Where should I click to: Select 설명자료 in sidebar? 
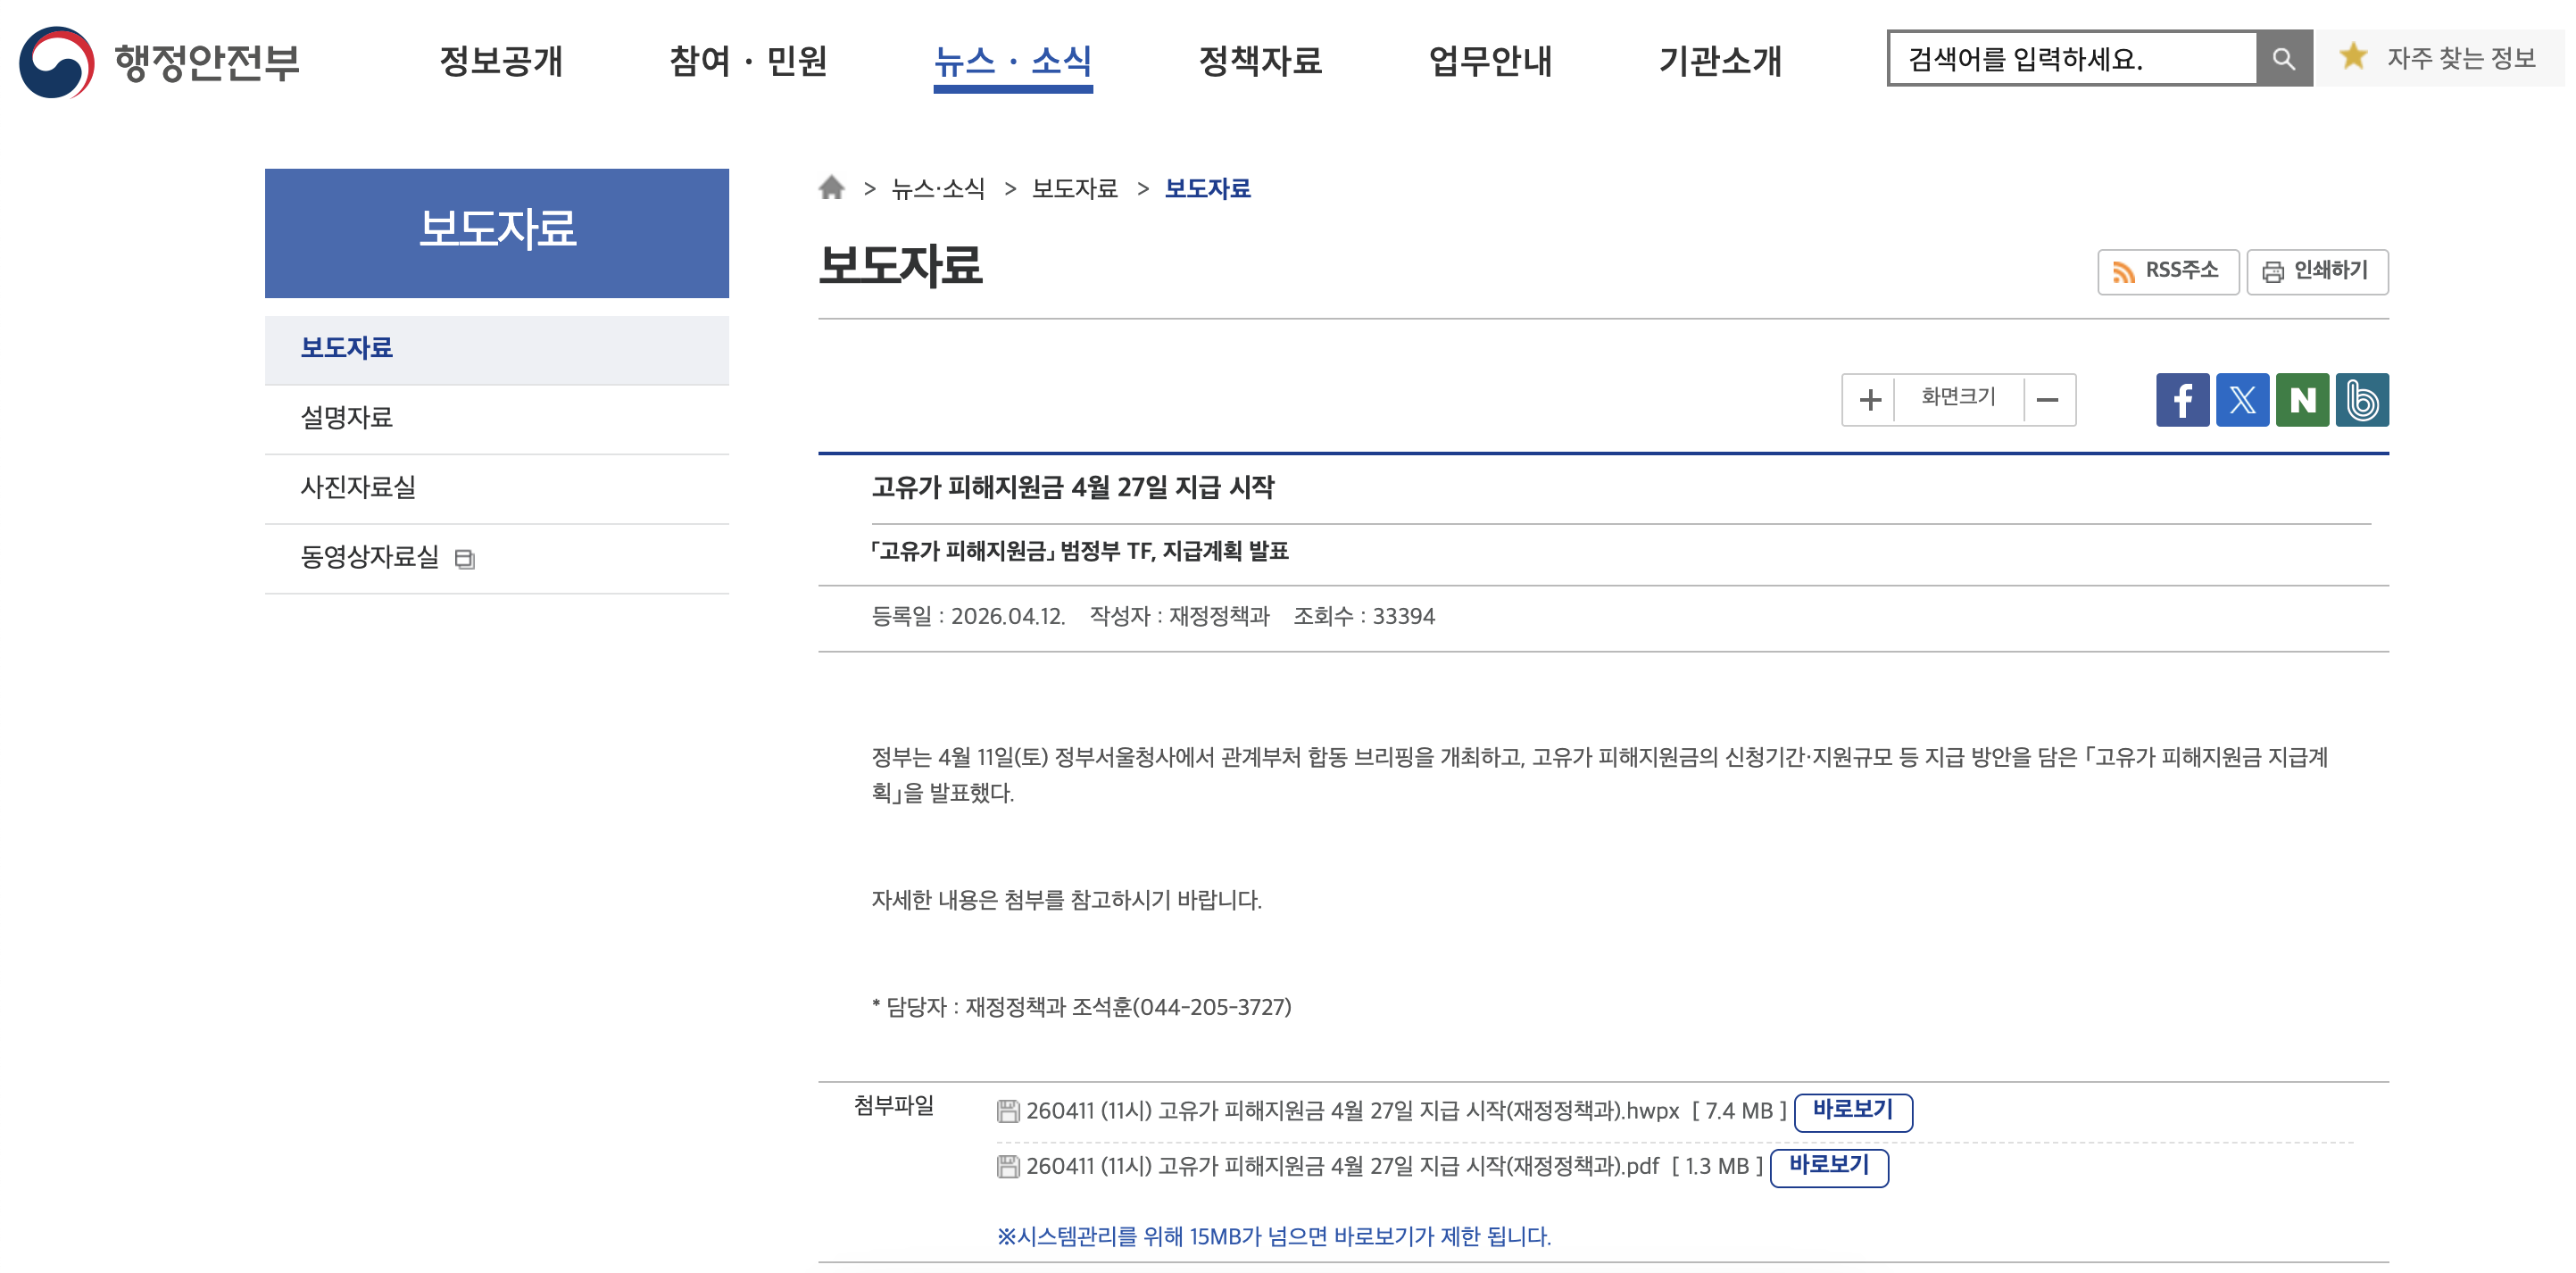pyautogui.click(x=347, y=418)
